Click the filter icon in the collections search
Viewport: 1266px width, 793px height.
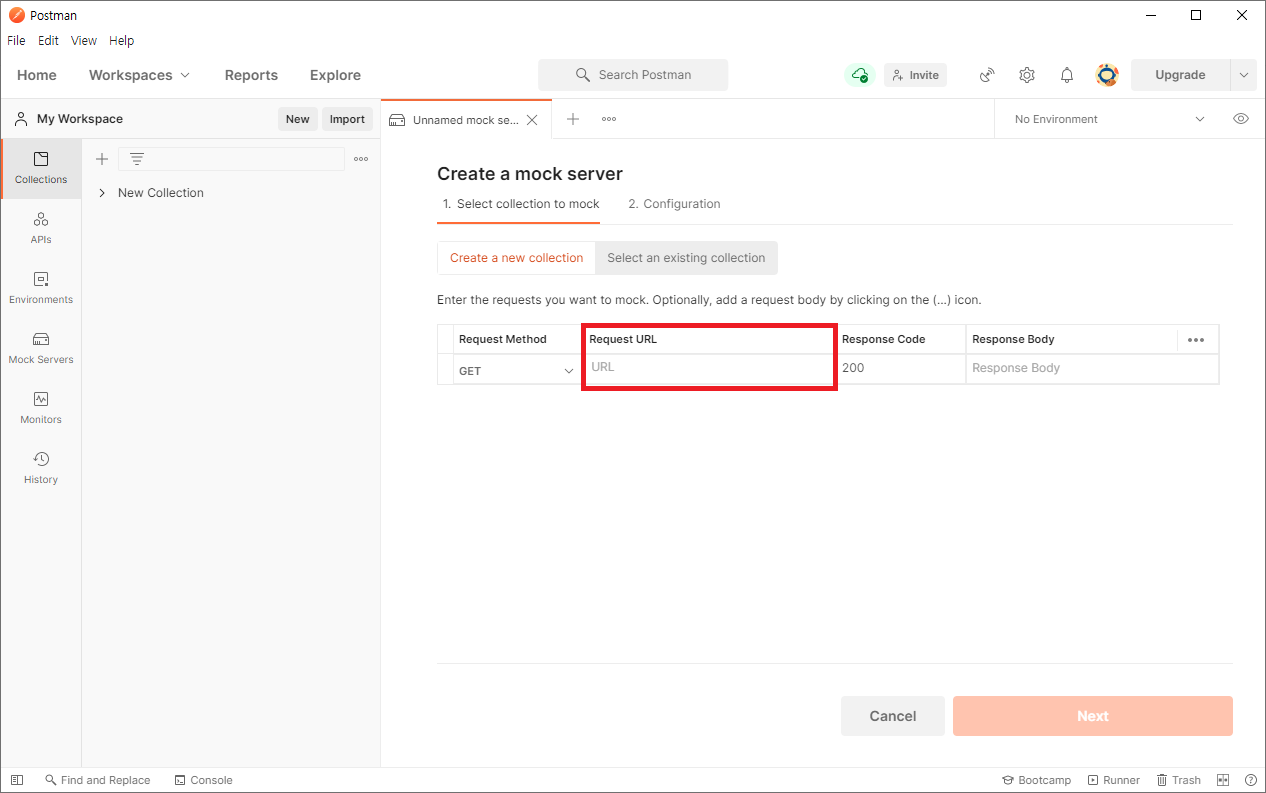137,159
